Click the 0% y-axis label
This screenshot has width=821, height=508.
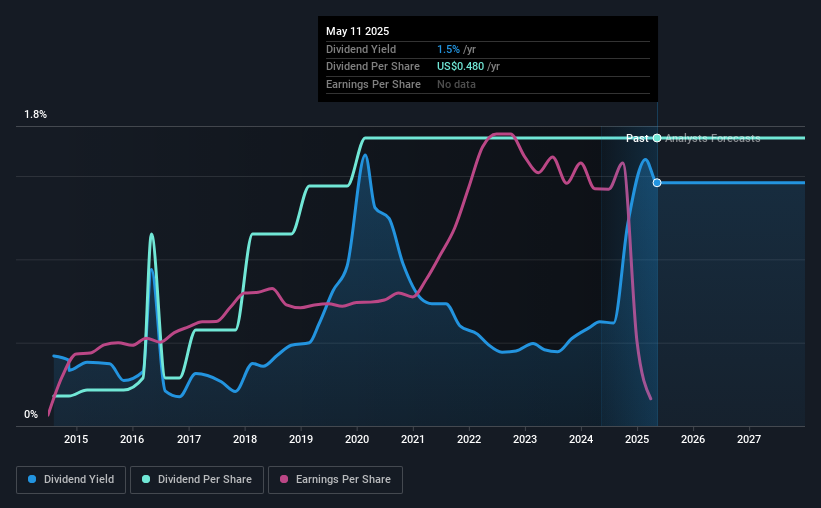coord(31,414)
